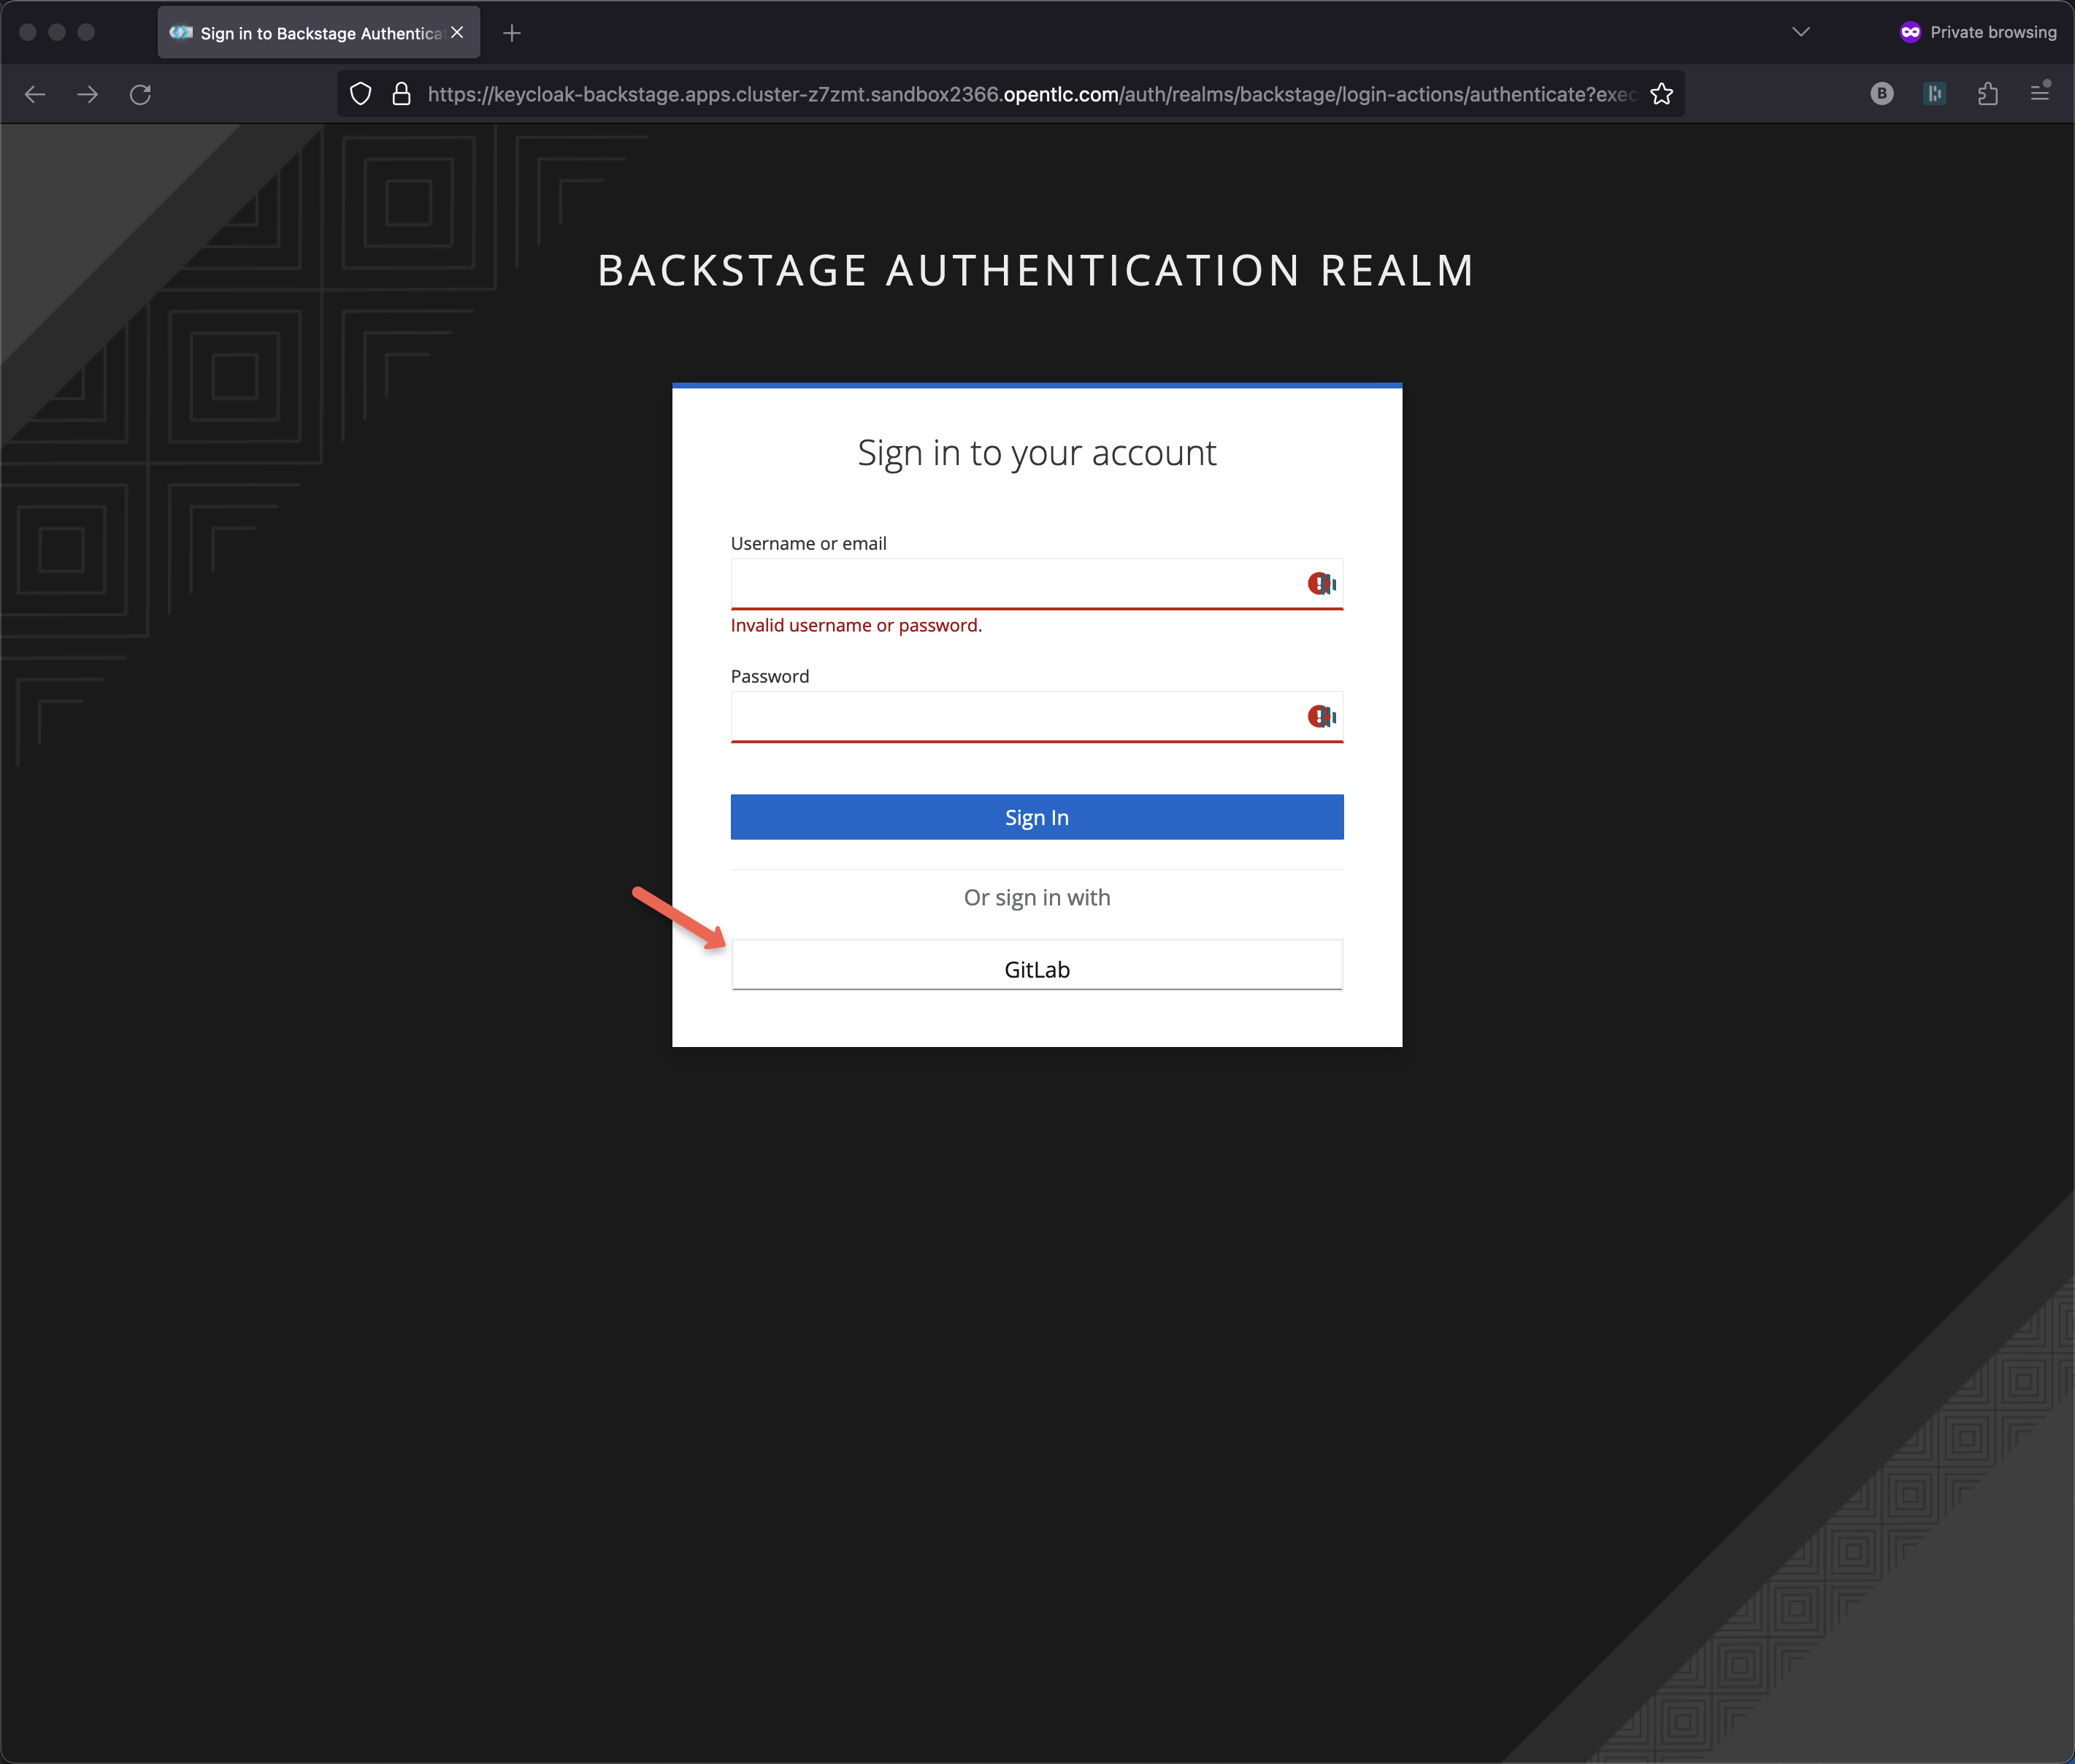This screenshot has width=2075, height=1764.
Task: Click the blue toolbar extension icon
Action: (1934, 94)
